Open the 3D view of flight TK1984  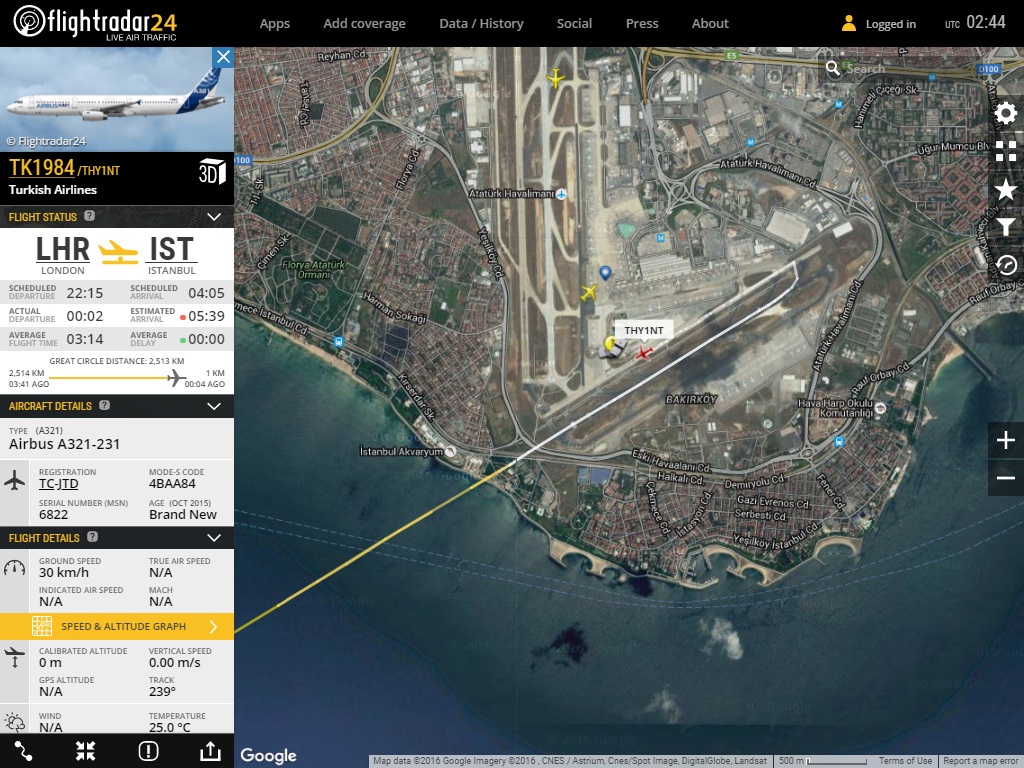coord(212,171)
